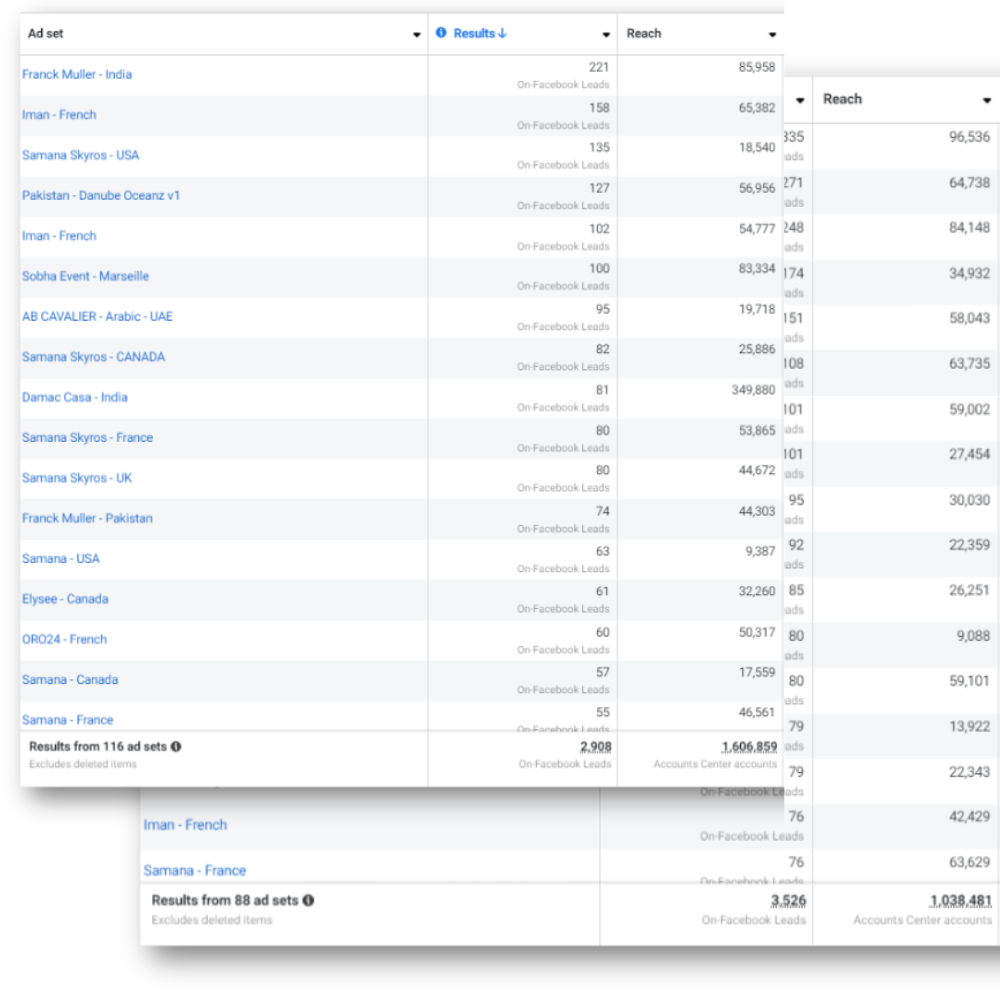Image resolution: width=1000 pixels, height=1000 pixels.
Task: Click the reach value 83,334
Action: (x=757, y=268)
